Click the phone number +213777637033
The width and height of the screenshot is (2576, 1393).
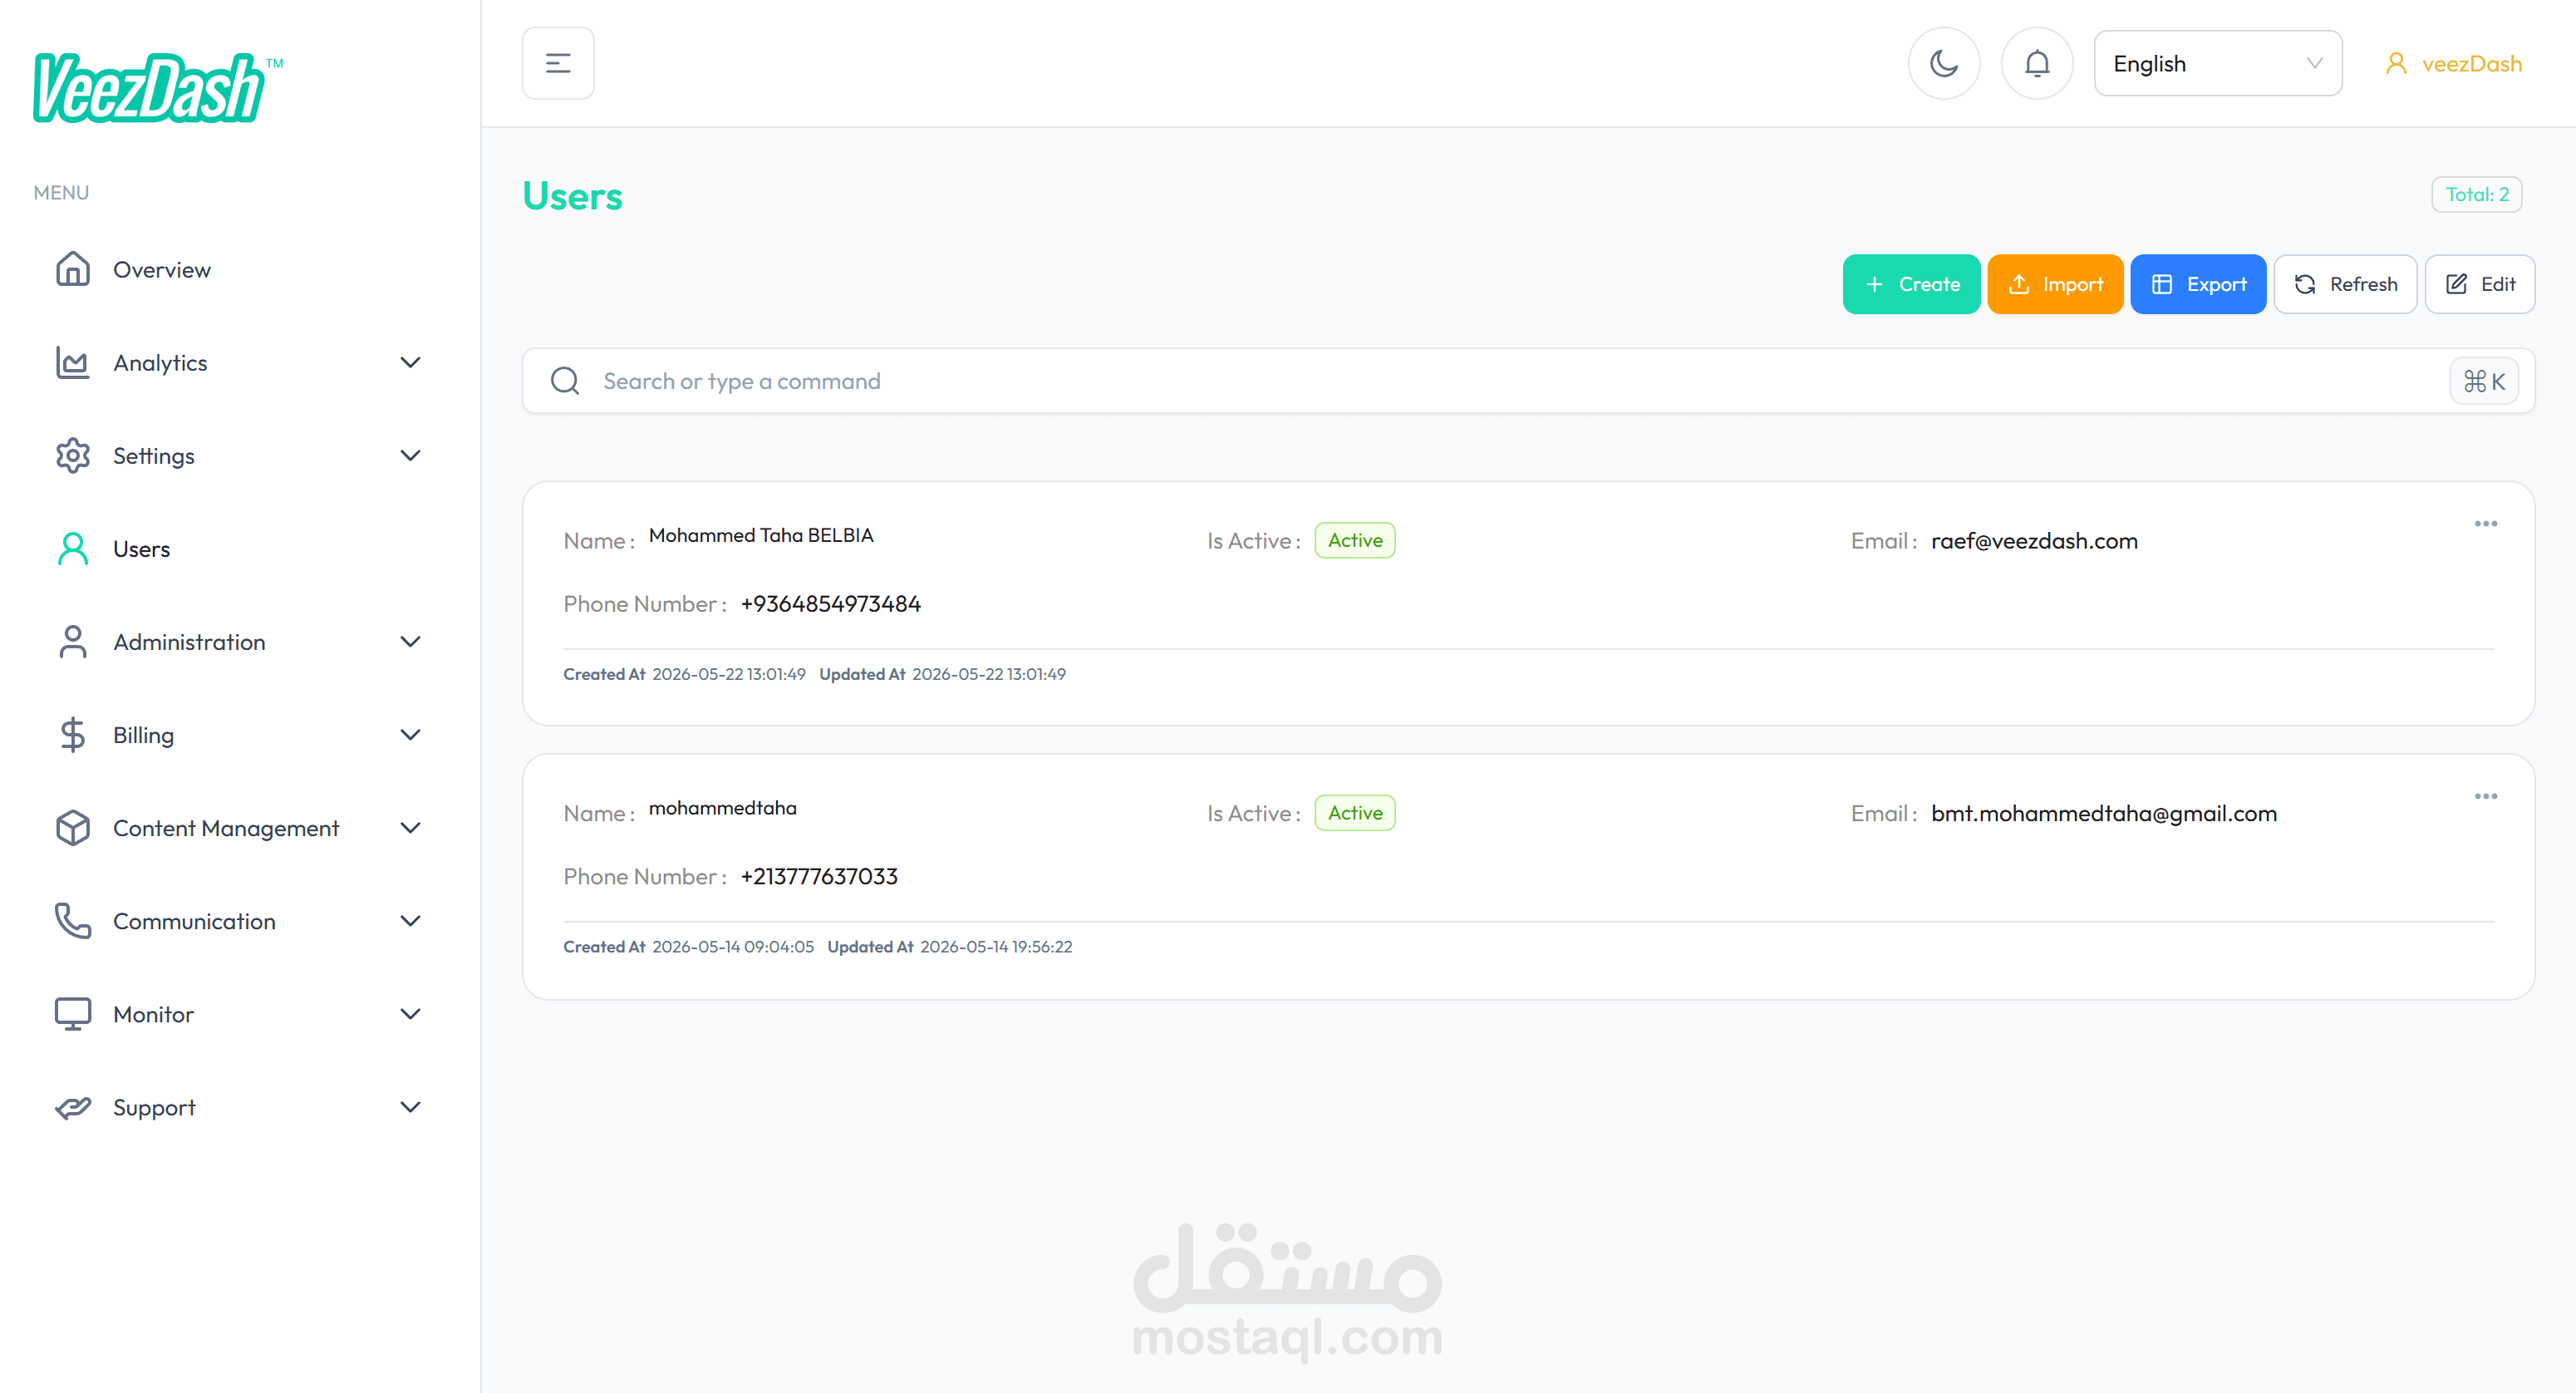819,877
